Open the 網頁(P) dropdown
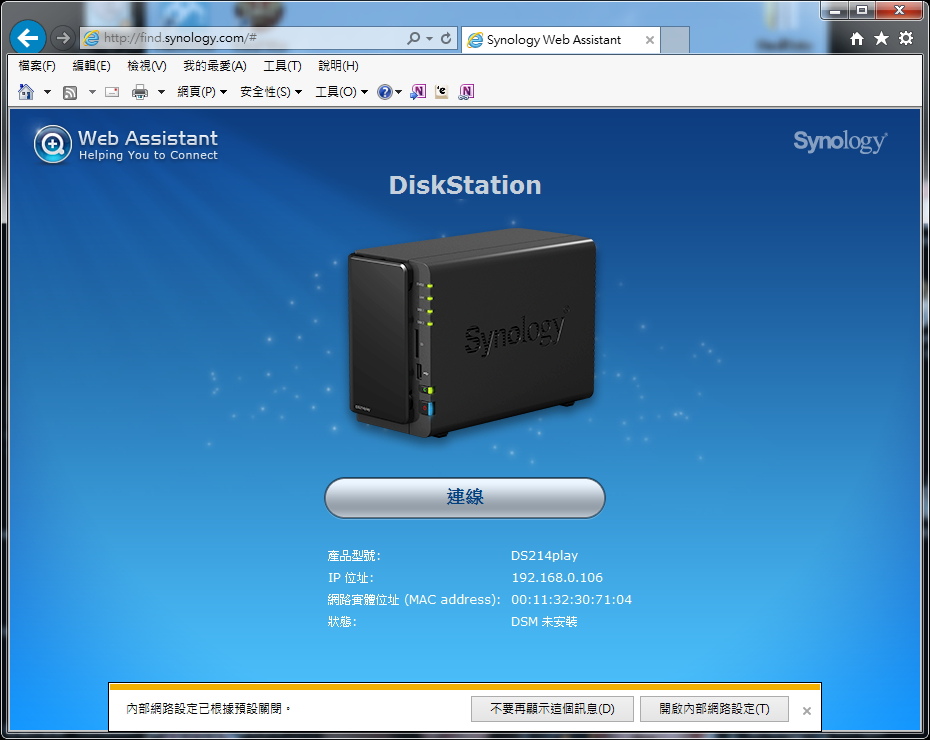930x740 pixels. (202, 92)
